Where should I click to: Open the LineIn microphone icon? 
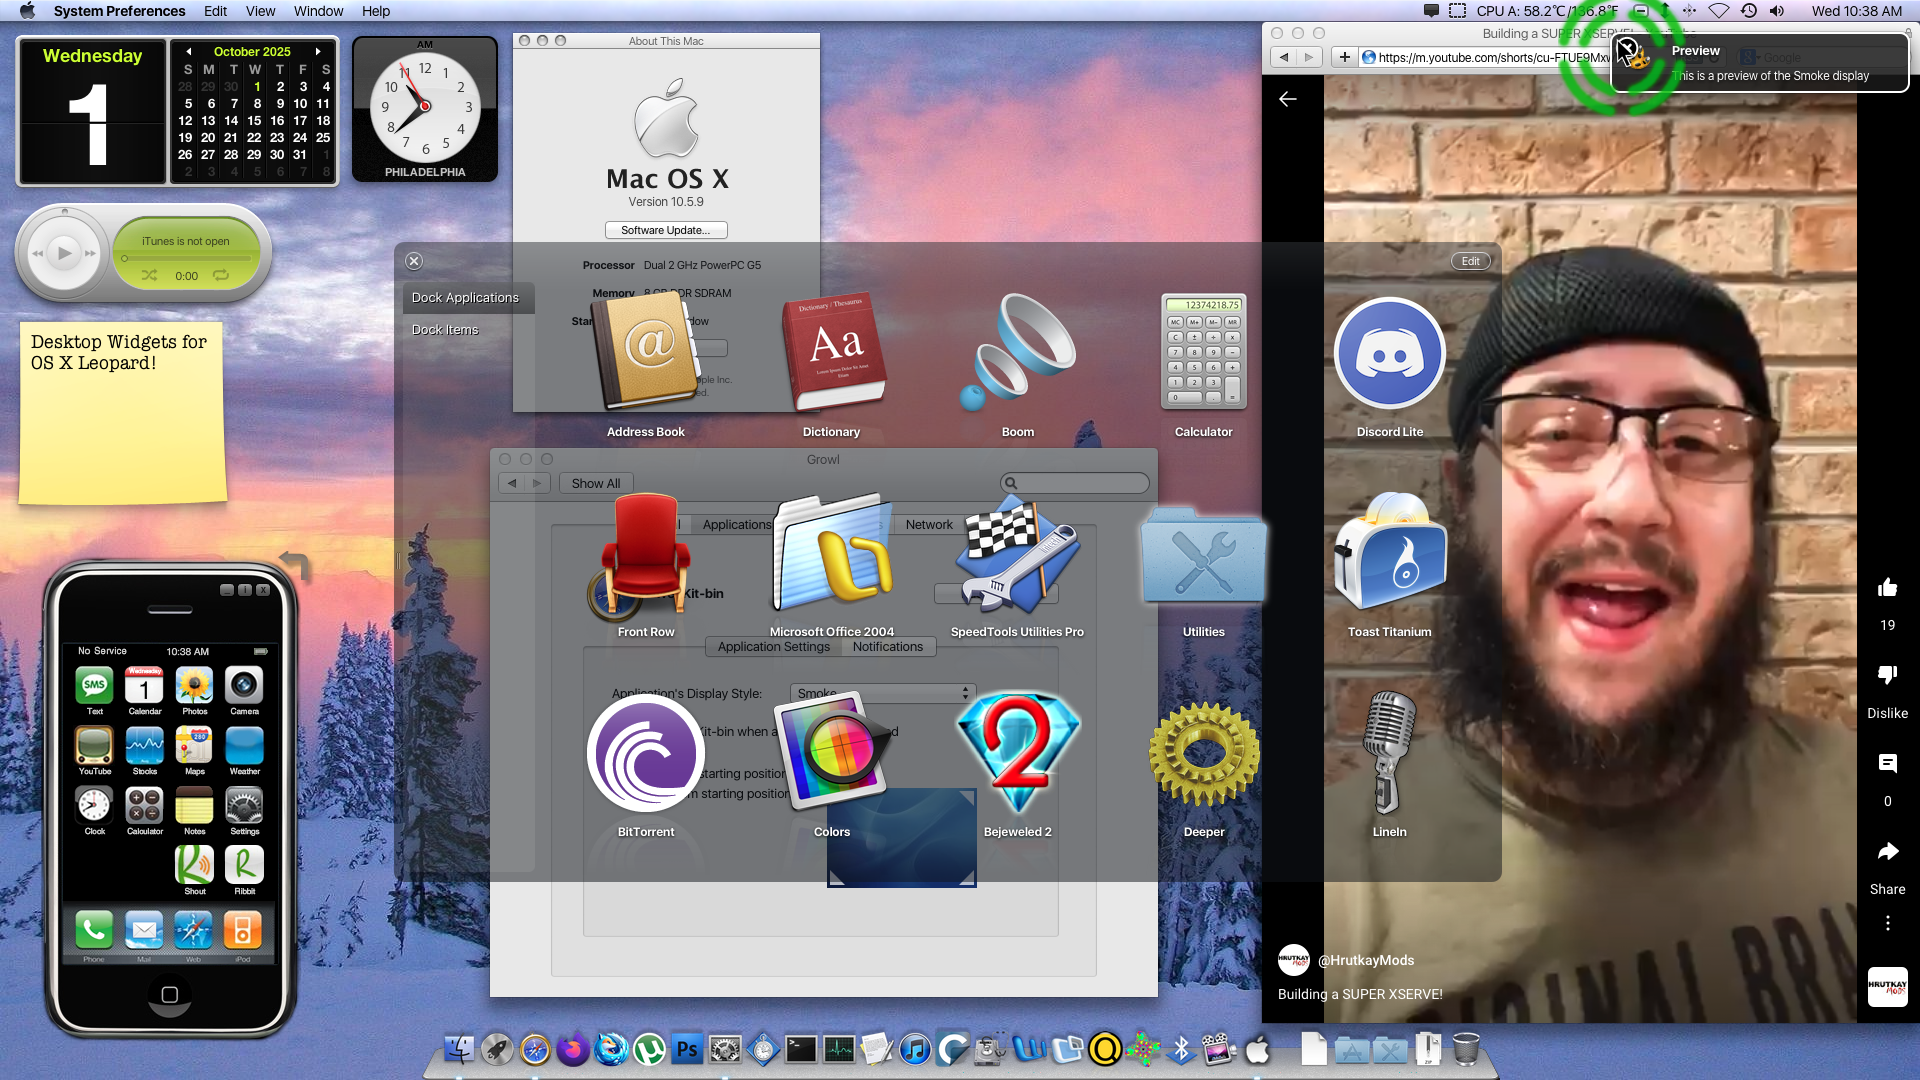1389,754
